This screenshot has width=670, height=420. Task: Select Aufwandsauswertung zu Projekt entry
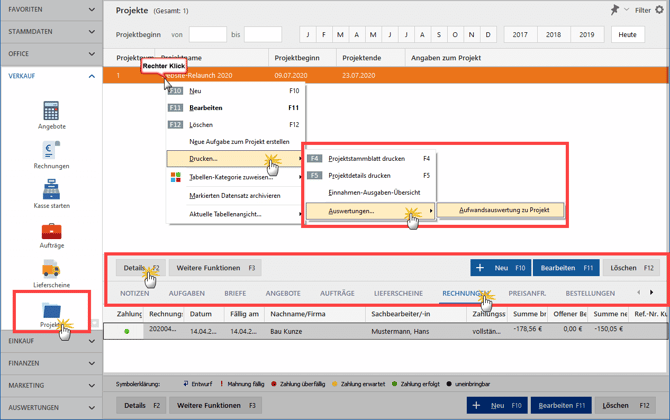(x=504, y=210)
